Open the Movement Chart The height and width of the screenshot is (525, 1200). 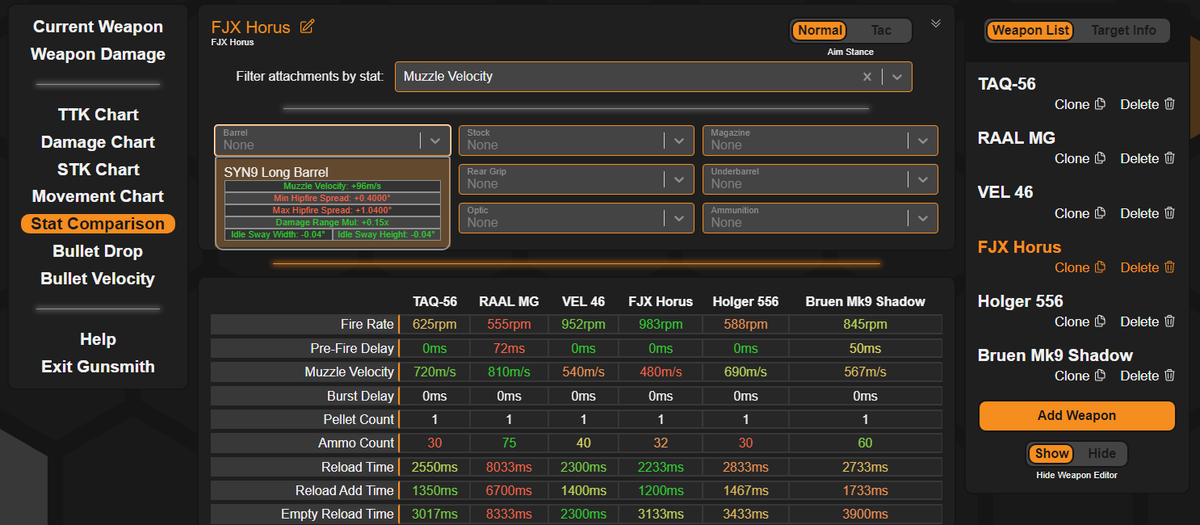point(98,196)
